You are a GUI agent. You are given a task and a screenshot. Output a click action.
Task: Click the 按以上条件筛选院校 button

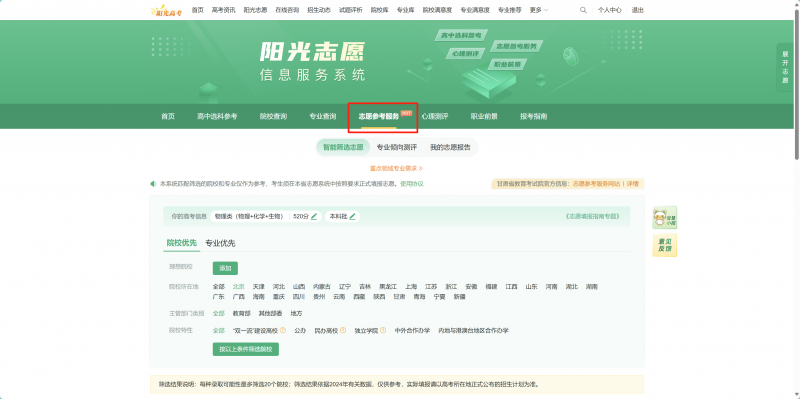(x=246, y=350)
